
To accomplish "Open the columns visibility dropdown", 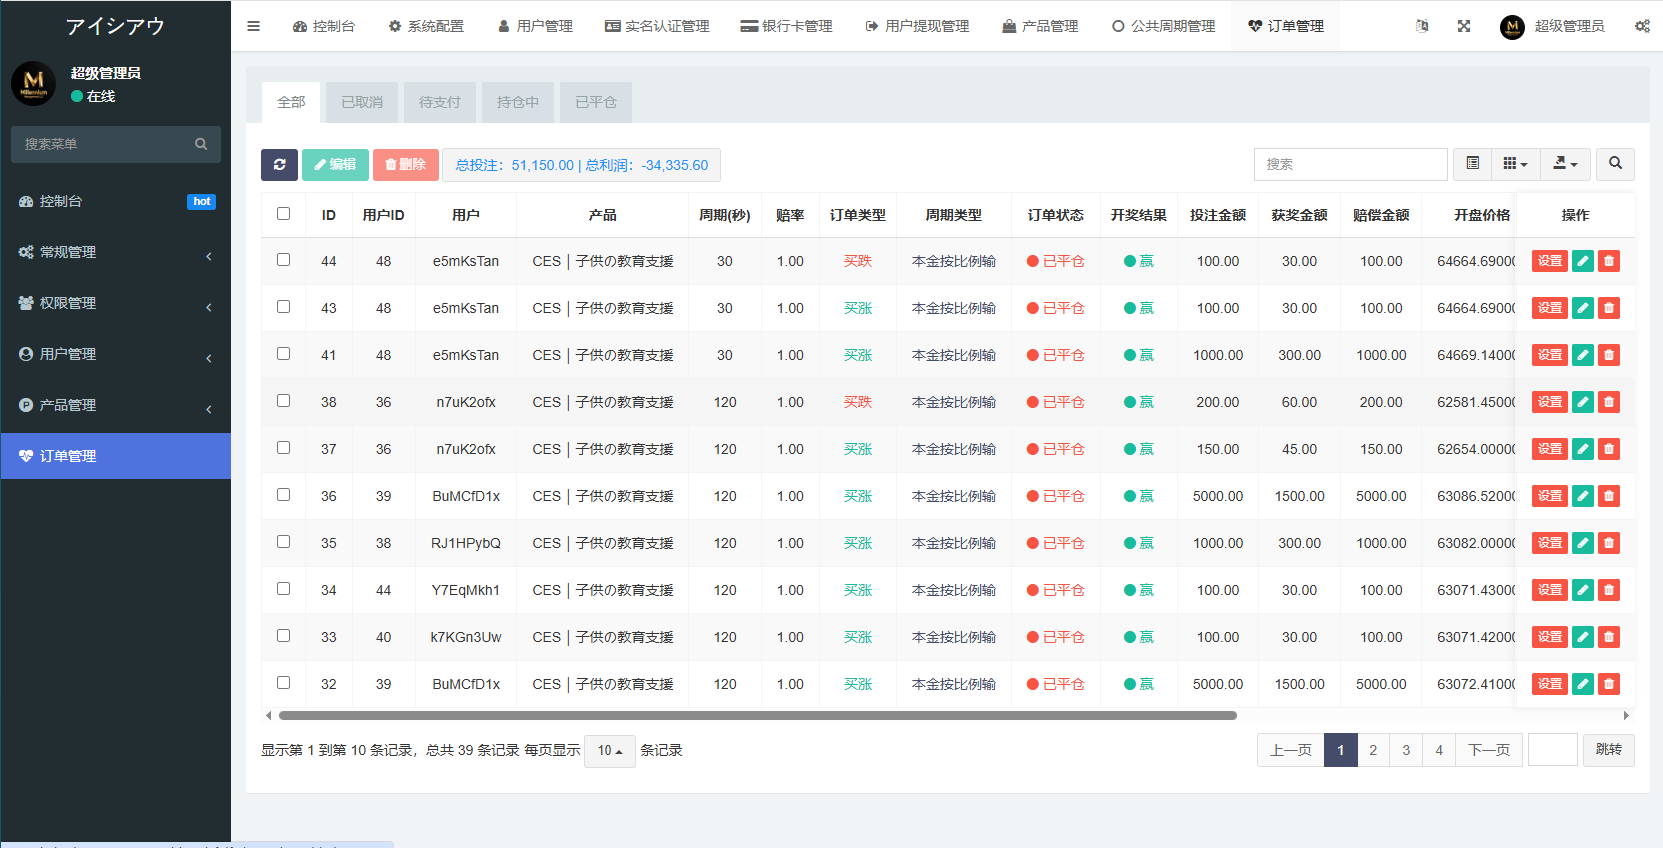I will tap(1515, 164).
